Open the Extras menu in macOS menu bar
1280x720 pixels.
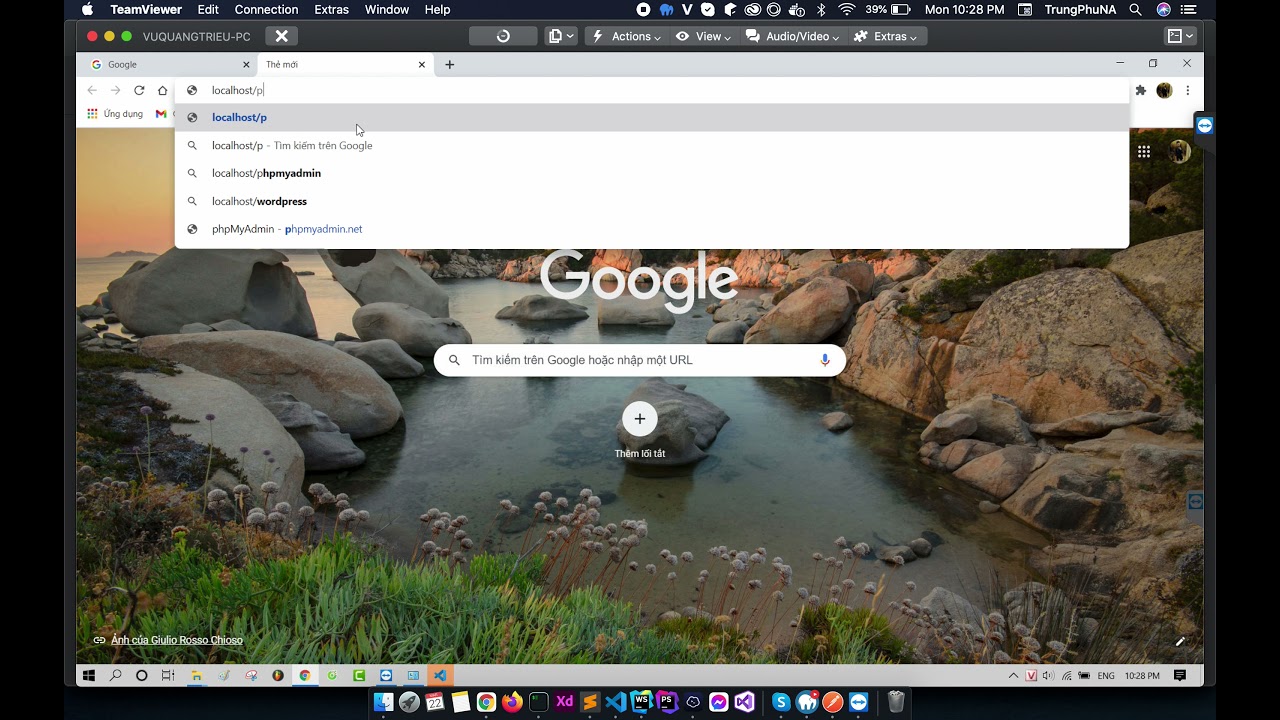(x=331, y=9)
